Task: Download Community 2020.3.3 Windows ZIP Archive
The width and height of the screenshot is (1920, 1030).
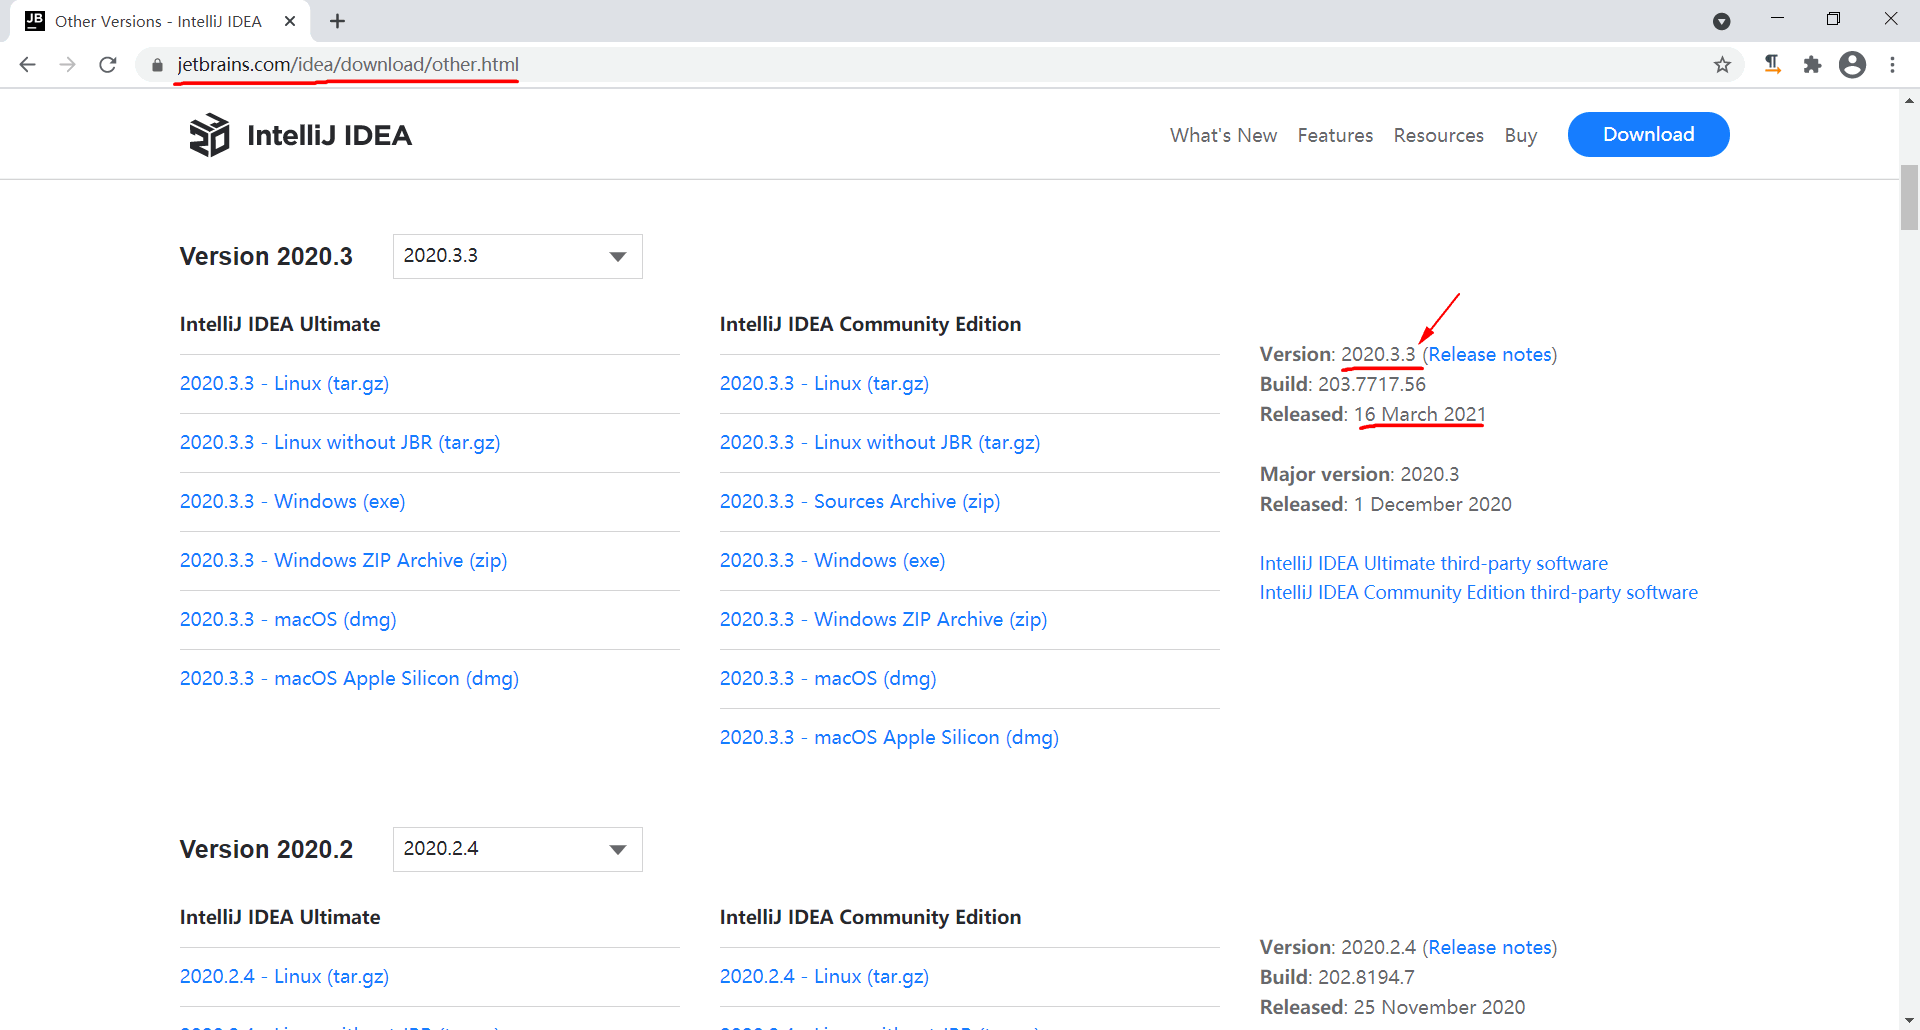Action: pyautogui.click(x=884, y=619)
